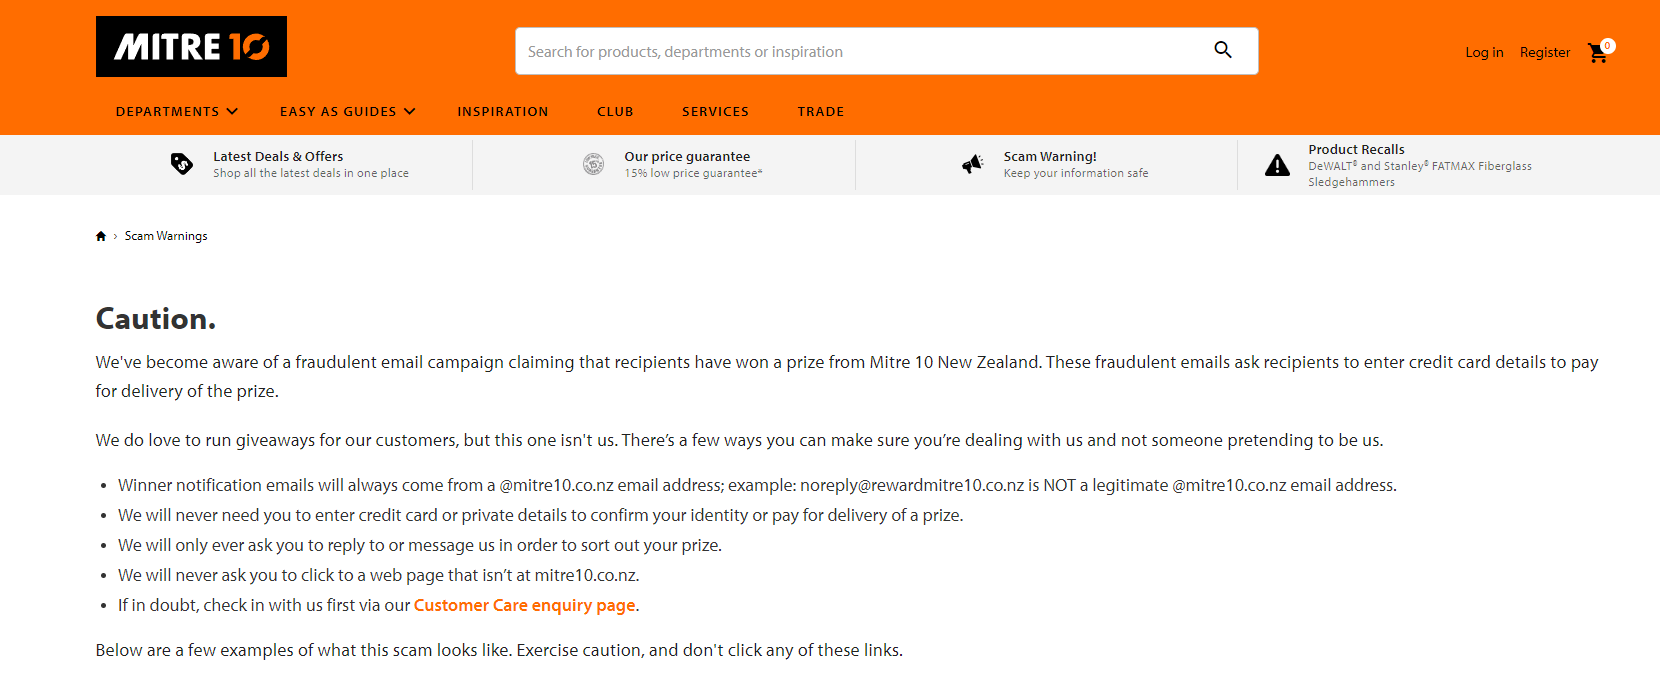This screenshot has width=1660, height=674.
Task: Click the deals price tag icon
Action: click(x=182, y=164)
